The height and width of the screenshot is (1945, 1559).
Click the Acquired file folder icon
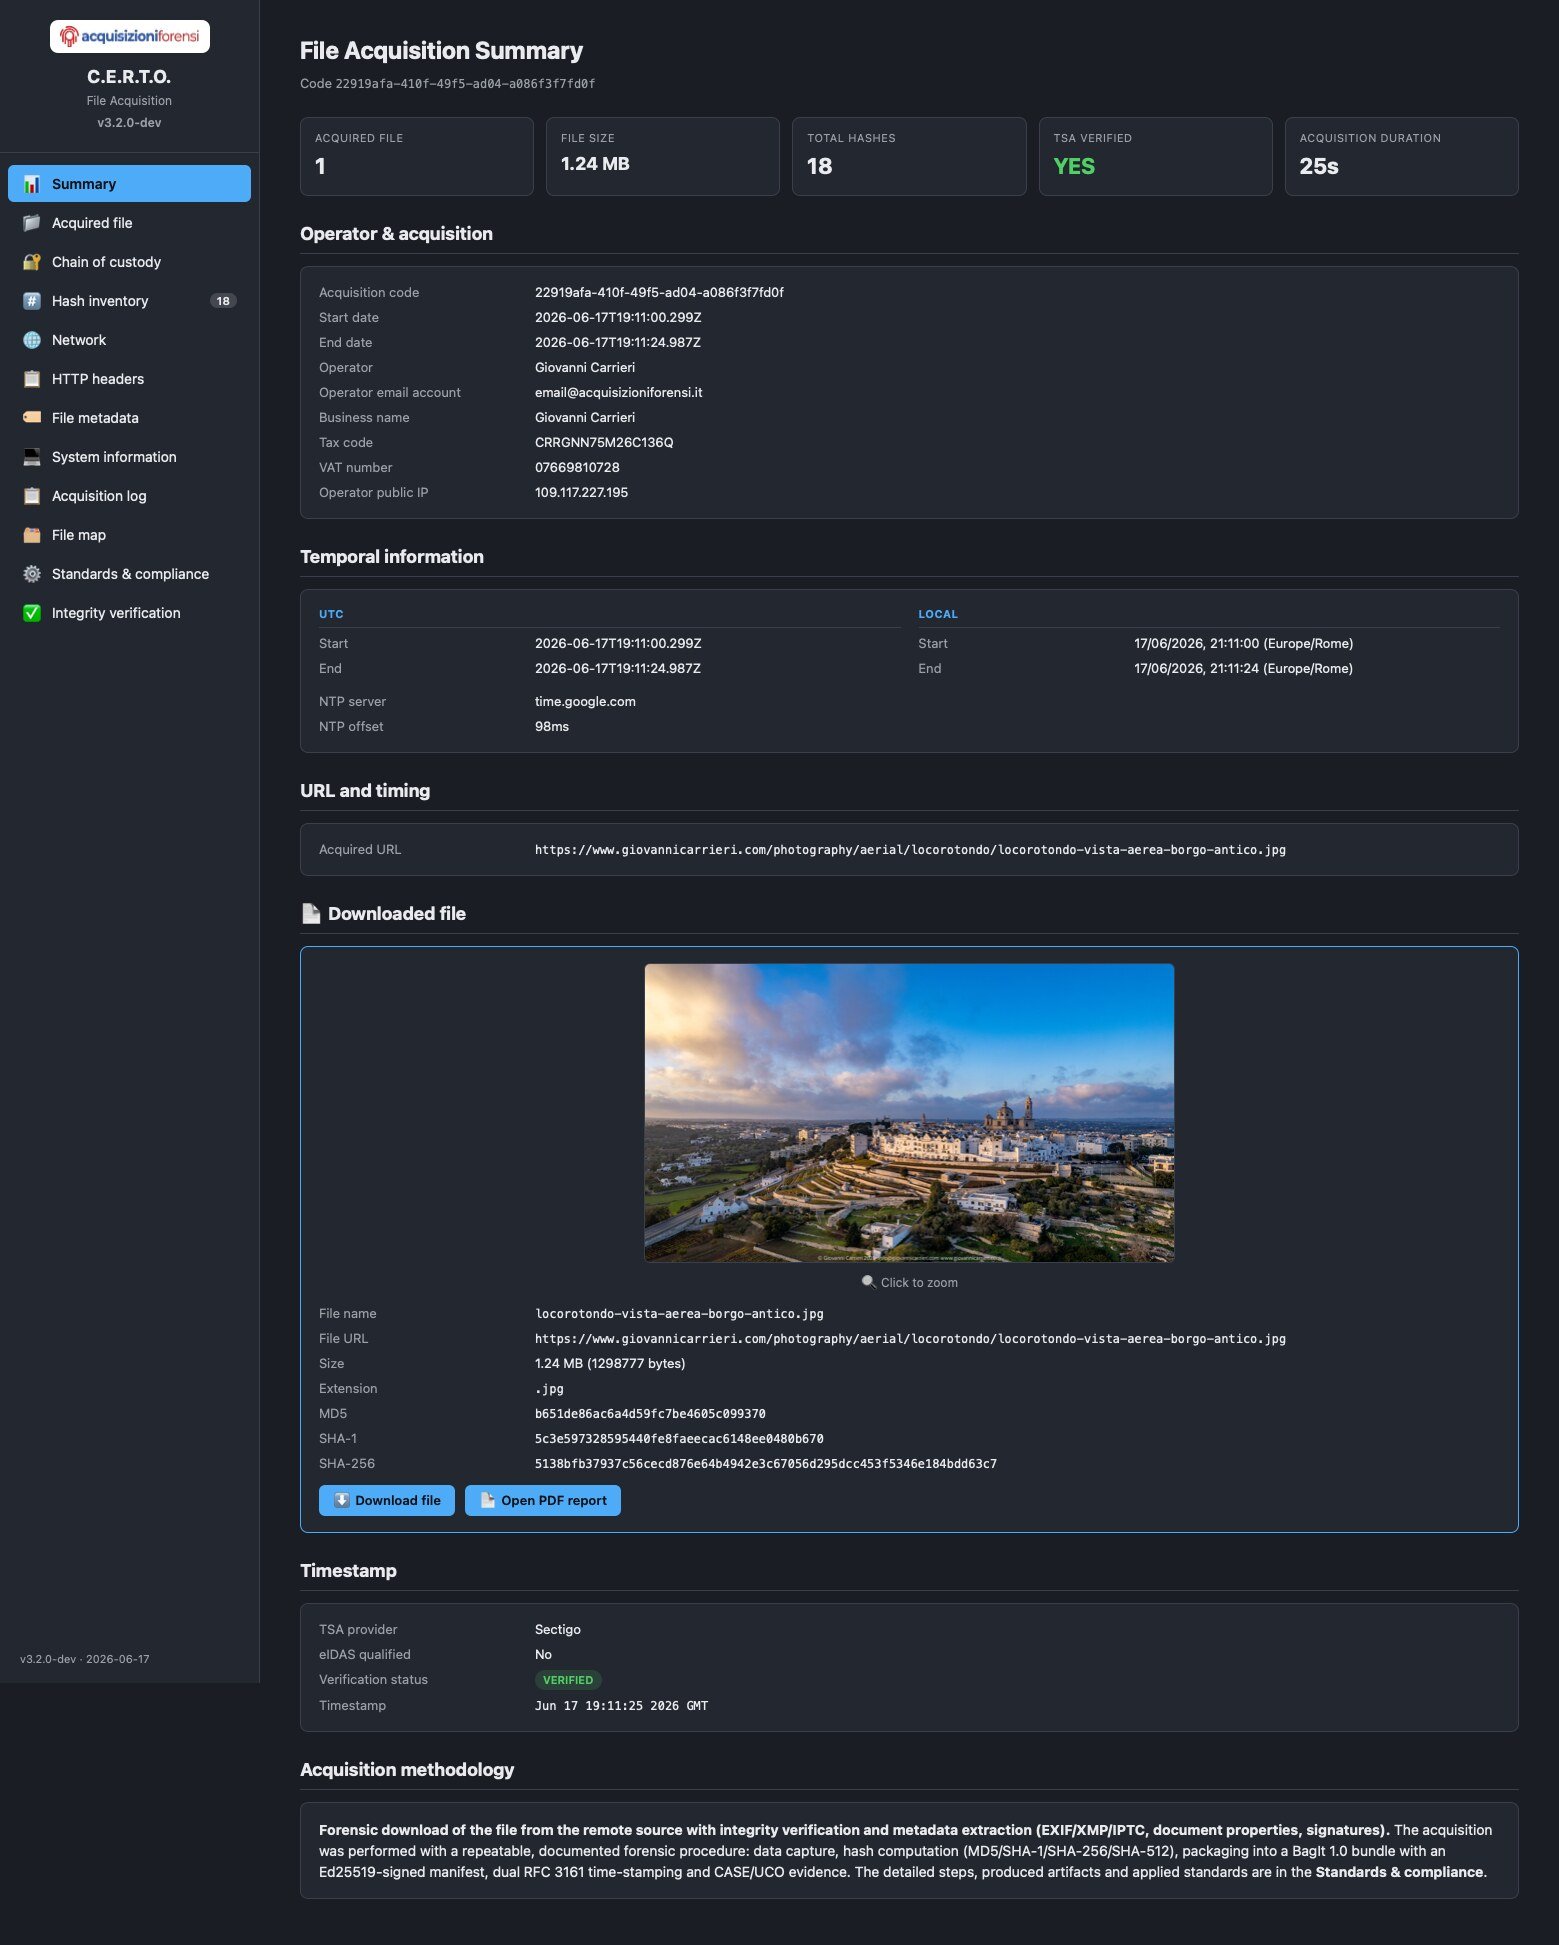click(32, 223)
